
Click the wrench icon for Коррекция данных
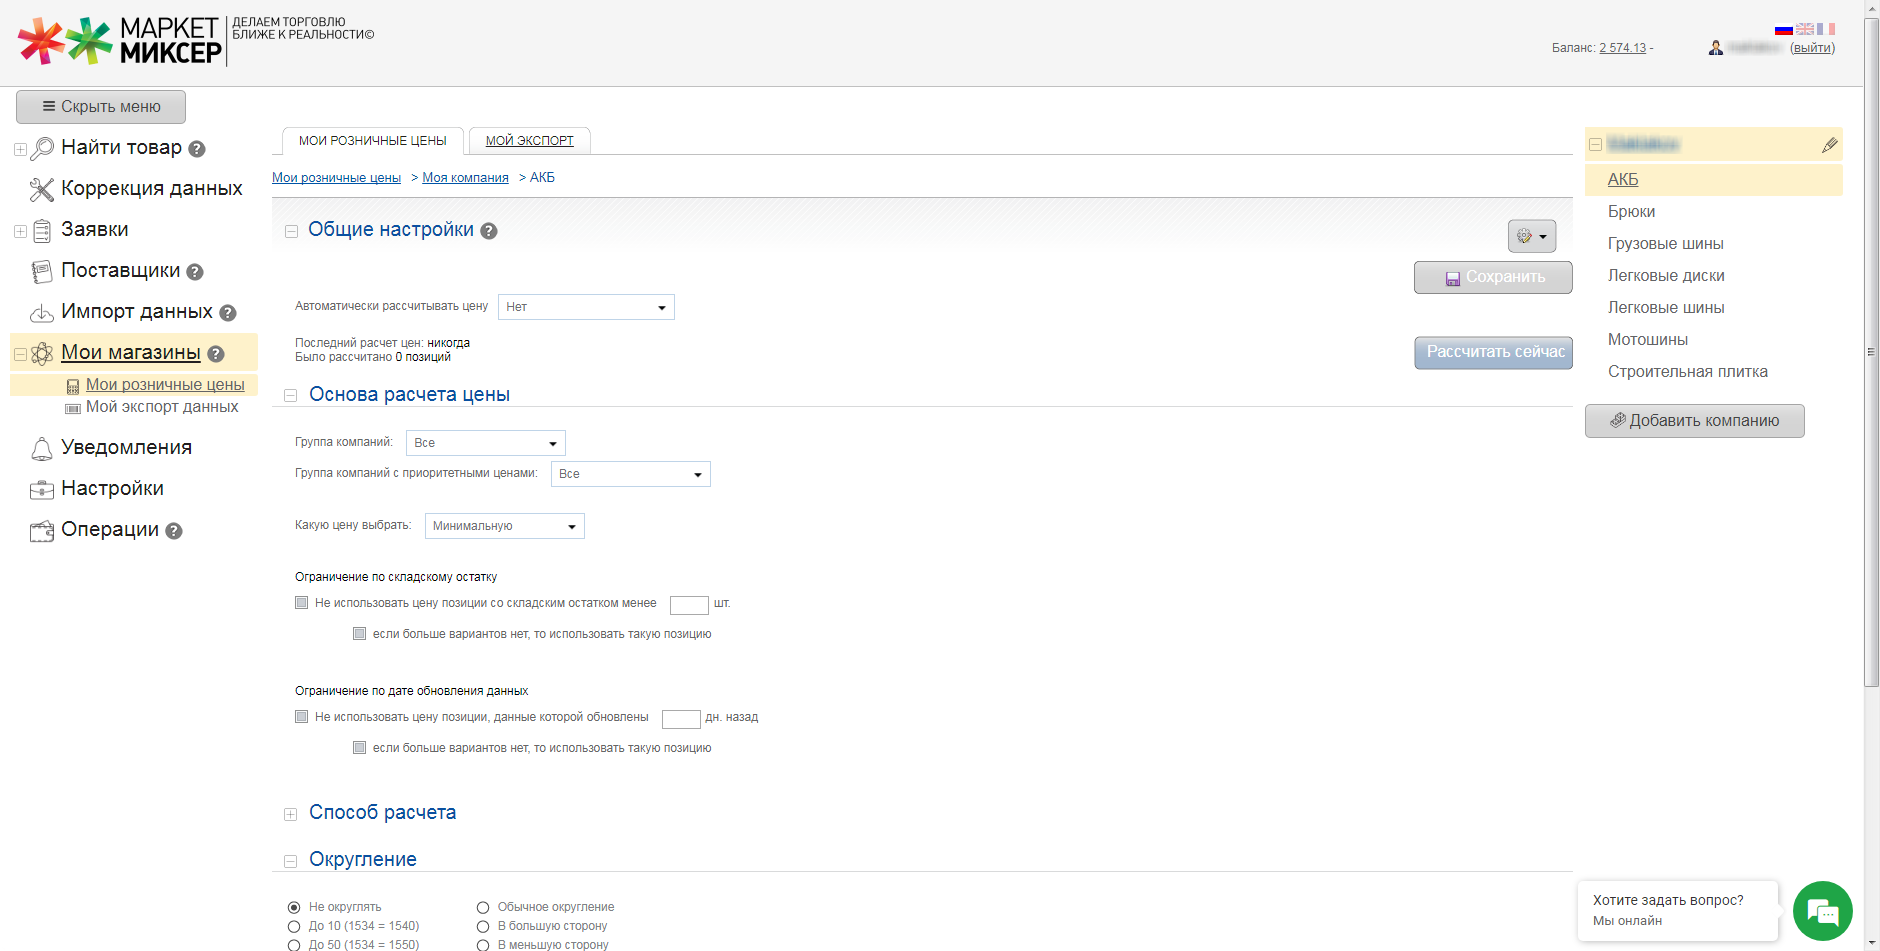click(42, 189)
